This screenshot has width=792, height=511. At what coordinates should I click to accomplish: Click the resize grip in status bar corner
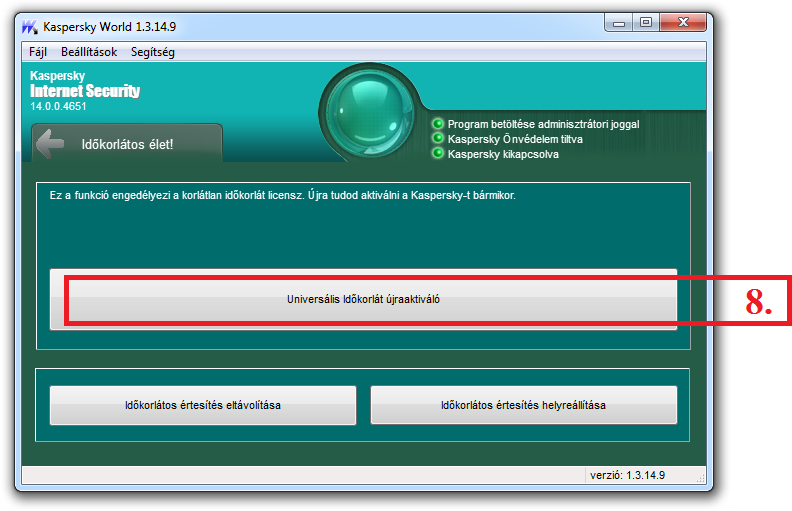[x=700, y=475]
